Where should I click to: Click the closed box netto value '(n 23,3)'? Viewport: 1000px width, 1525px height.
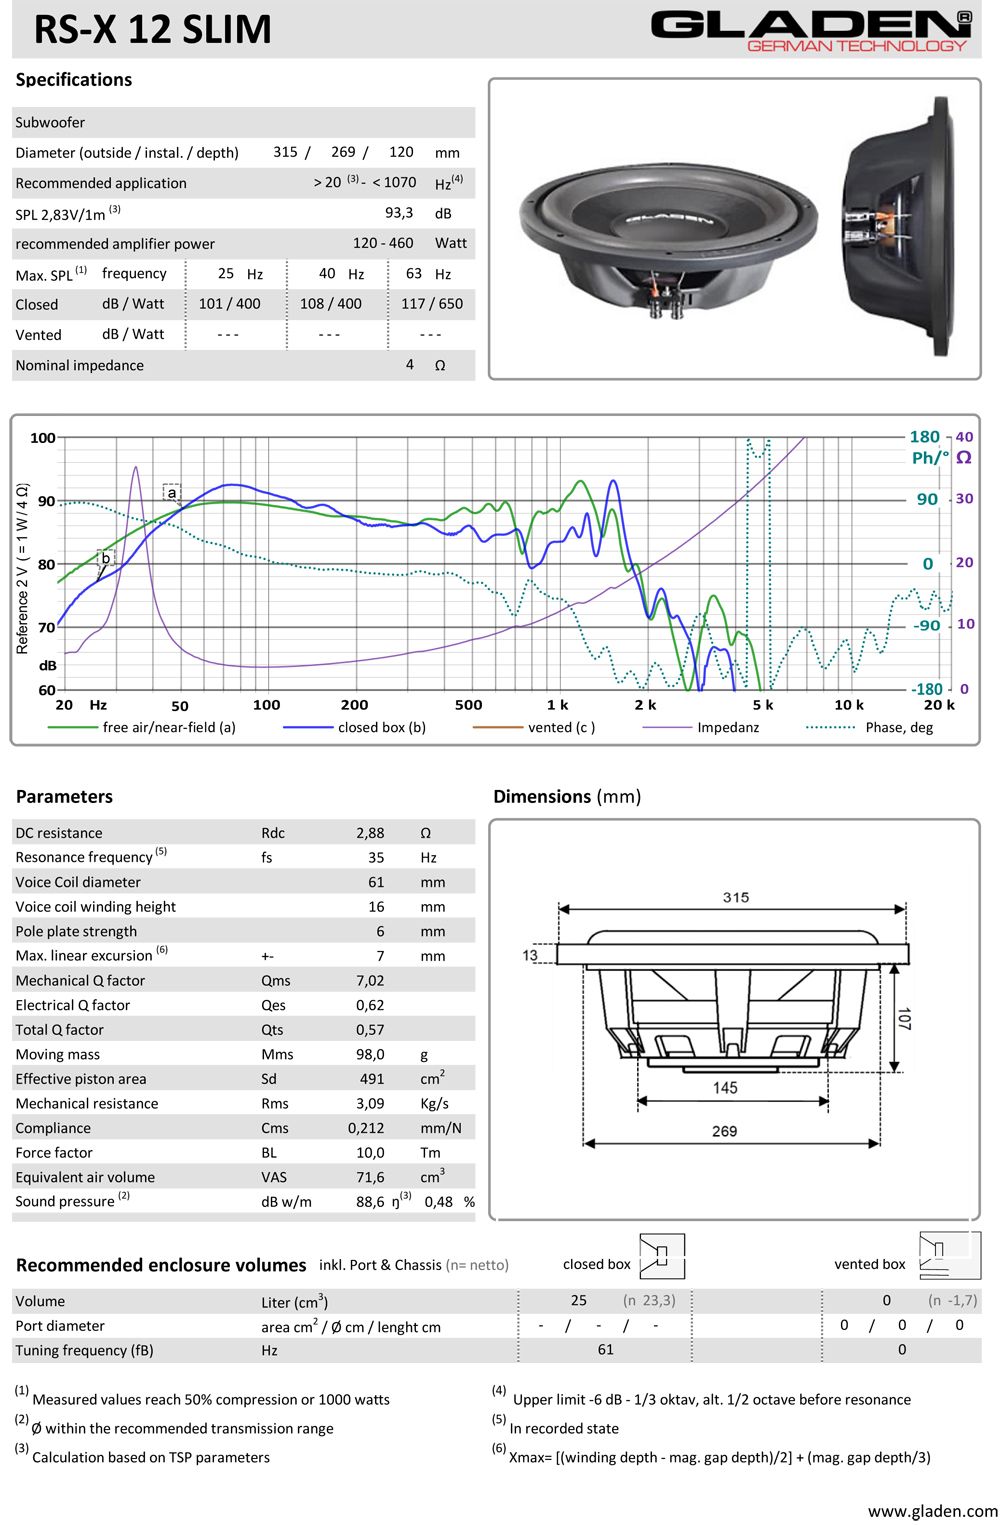point(649,1301)
